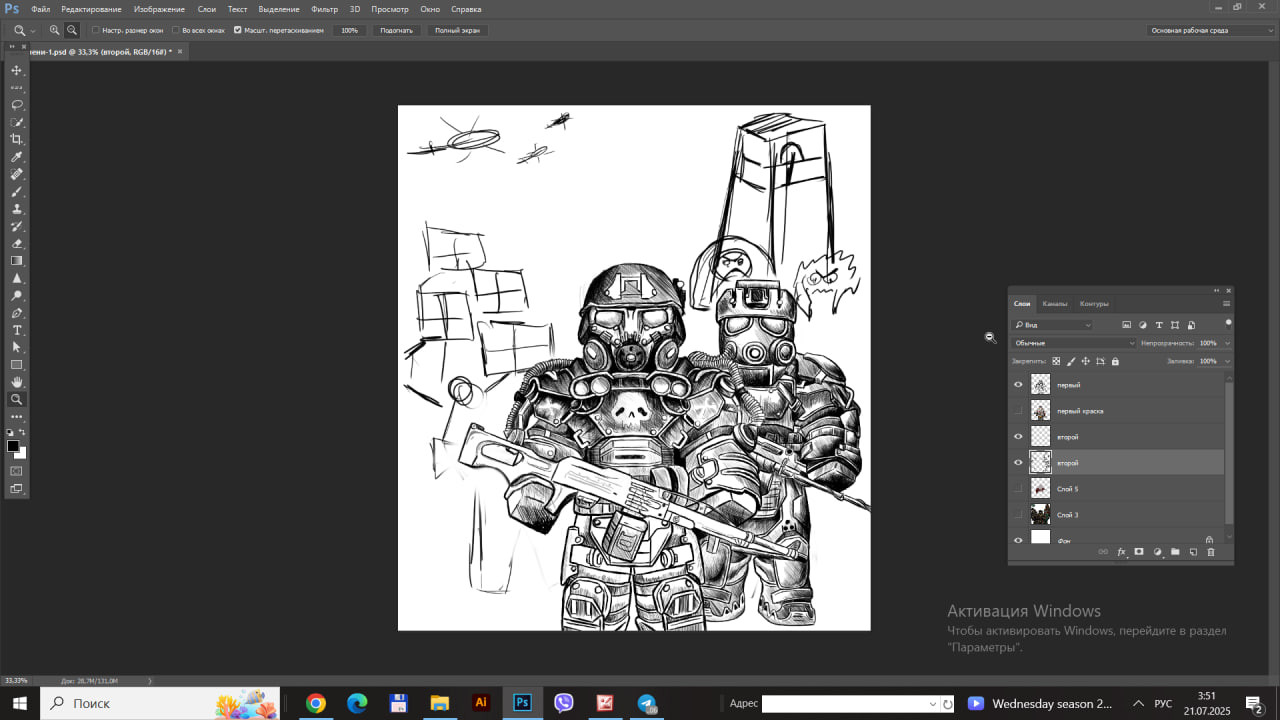Enable 'Во всех окнах' checkbox
Image resolution: width=1280 pixels, height=720 pixels.
pos(176,30)
